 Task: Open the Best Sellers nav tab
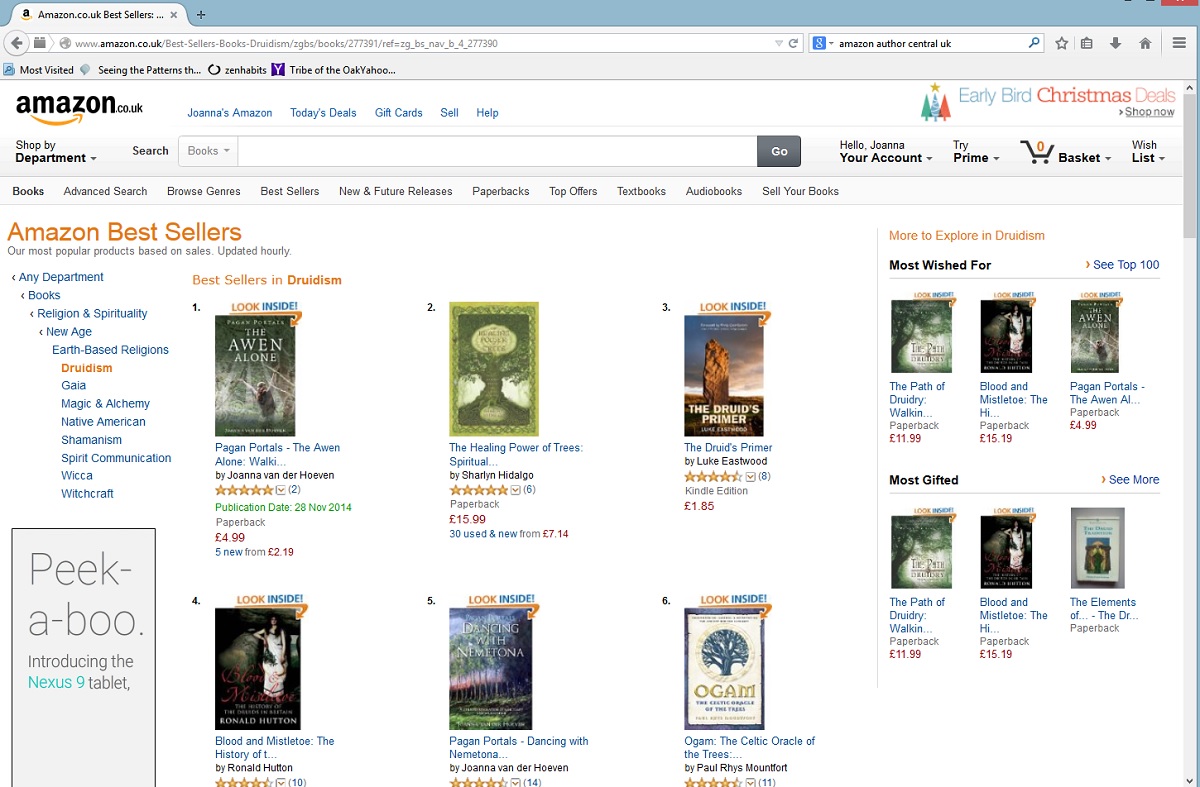point(289,191)
